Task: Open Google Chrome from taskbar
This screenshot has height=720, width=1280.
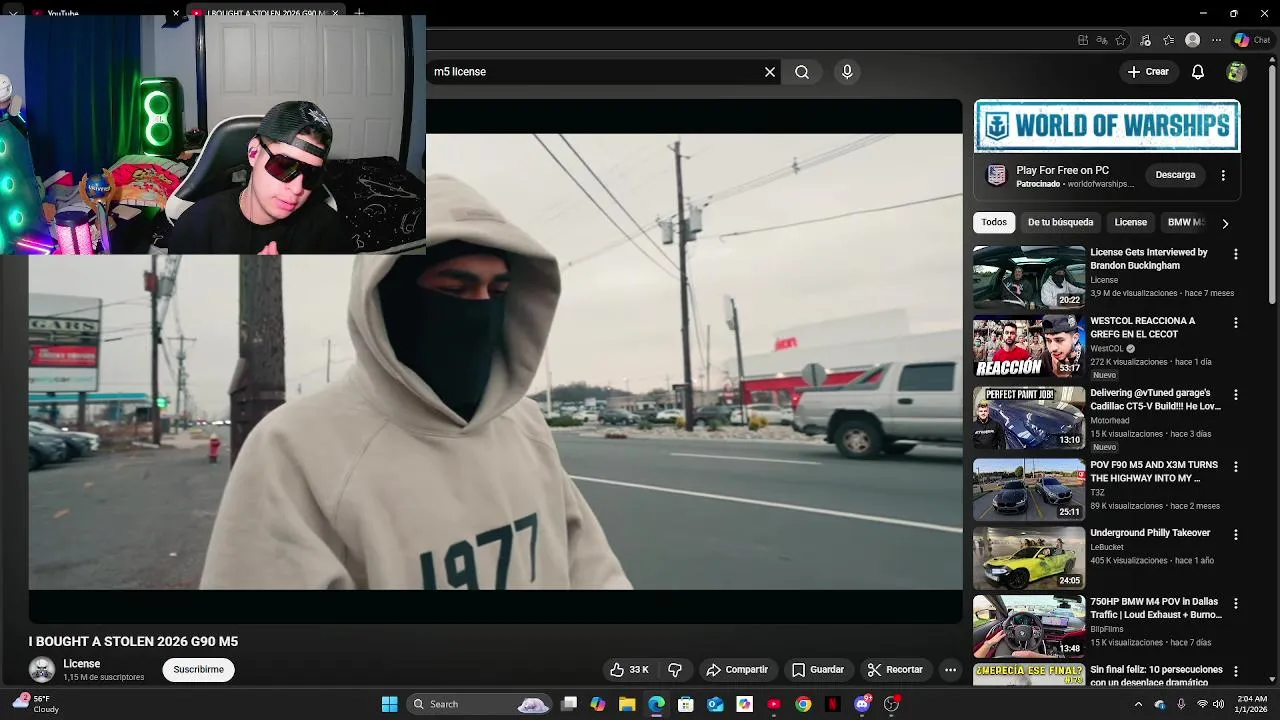Action: click(x=803, y=704)
